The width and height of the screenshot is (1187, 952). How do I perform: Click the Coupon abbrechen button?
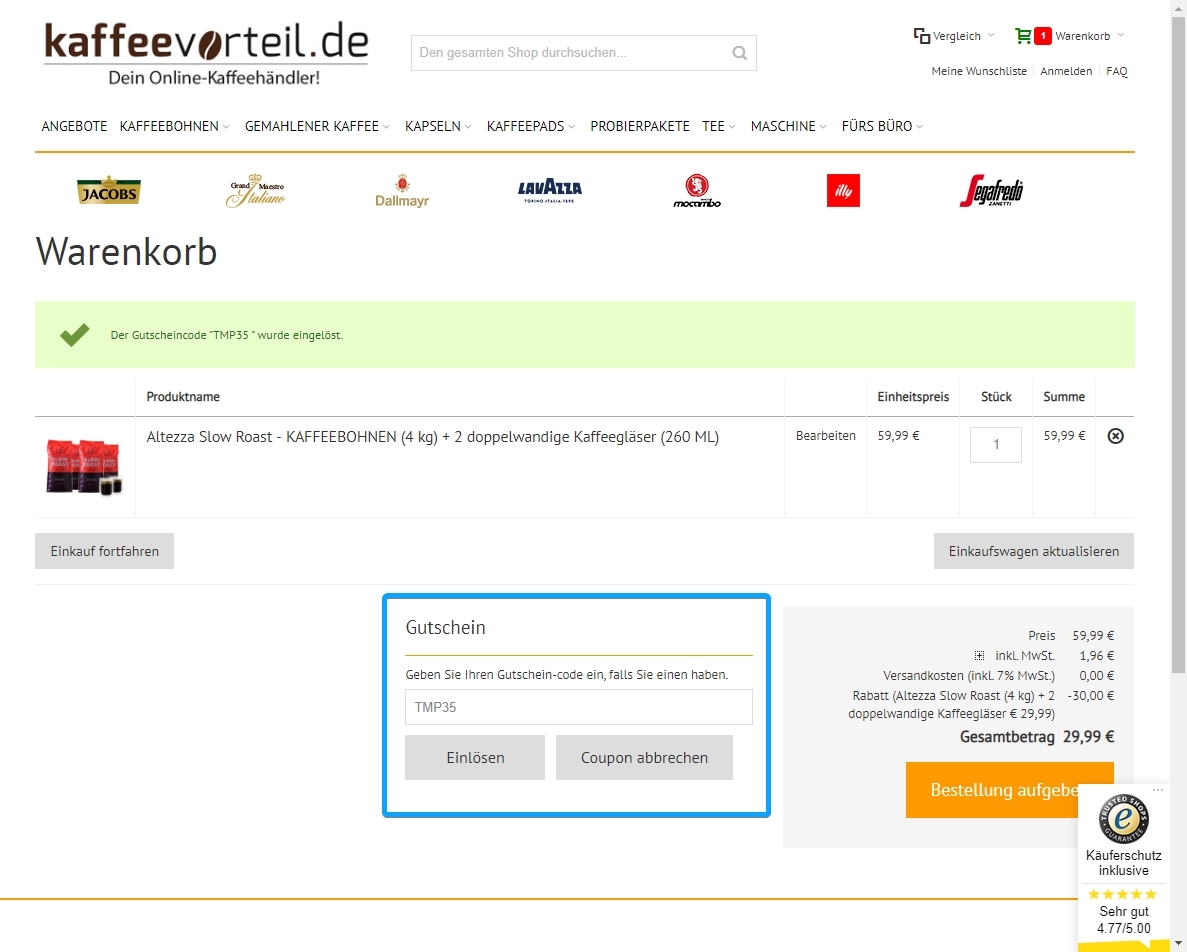644,757
